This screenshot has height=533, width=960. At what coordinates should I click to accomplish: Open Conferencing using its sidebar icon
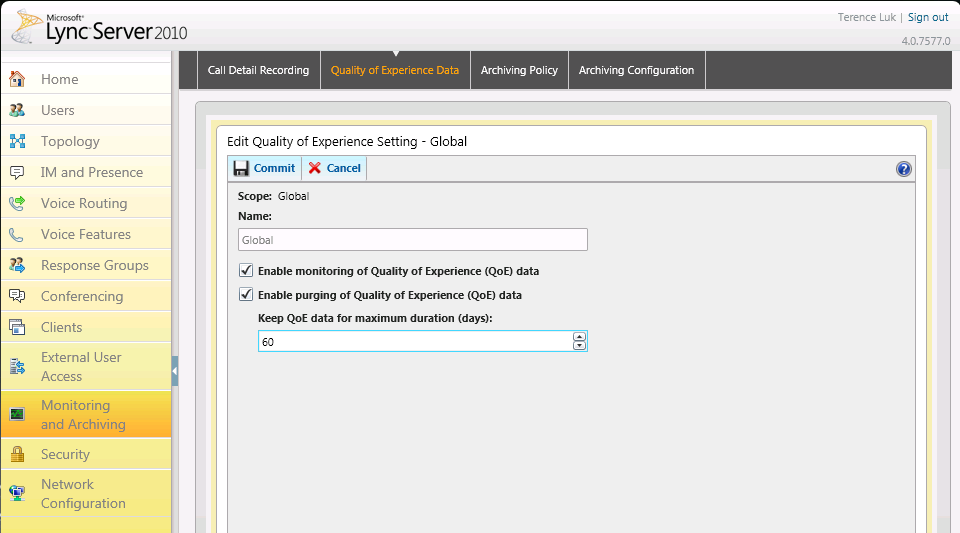[17, 296]
